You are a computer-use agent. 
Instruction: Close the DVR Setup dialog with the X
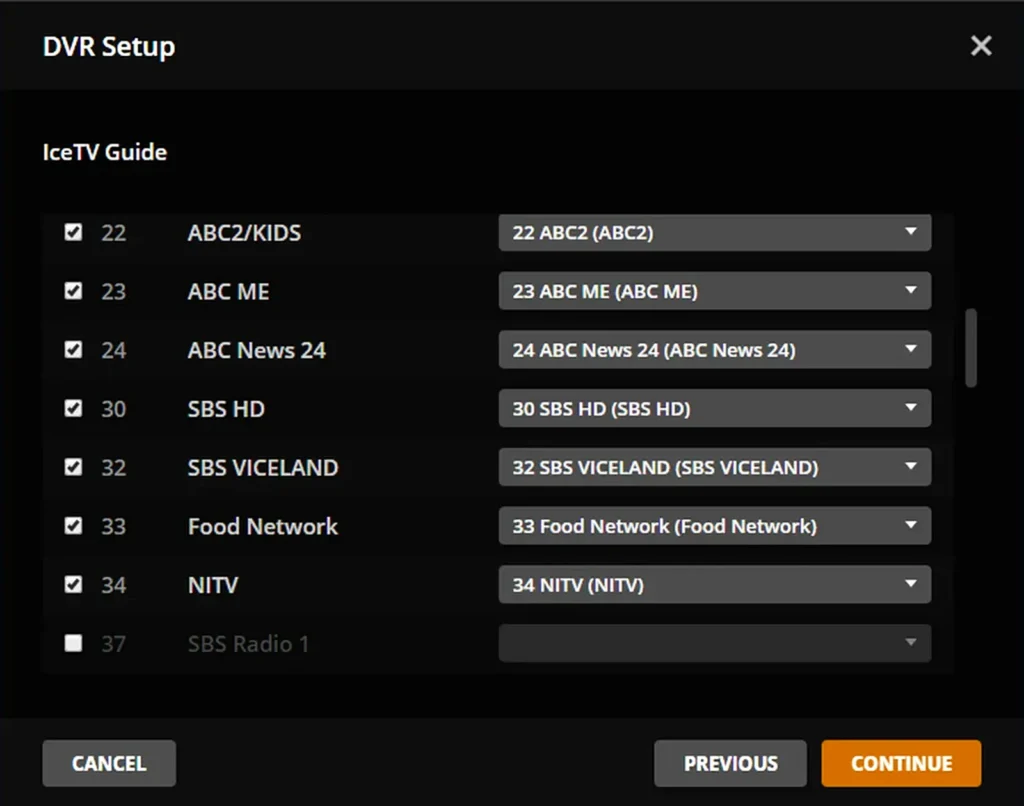pos(981,46)
